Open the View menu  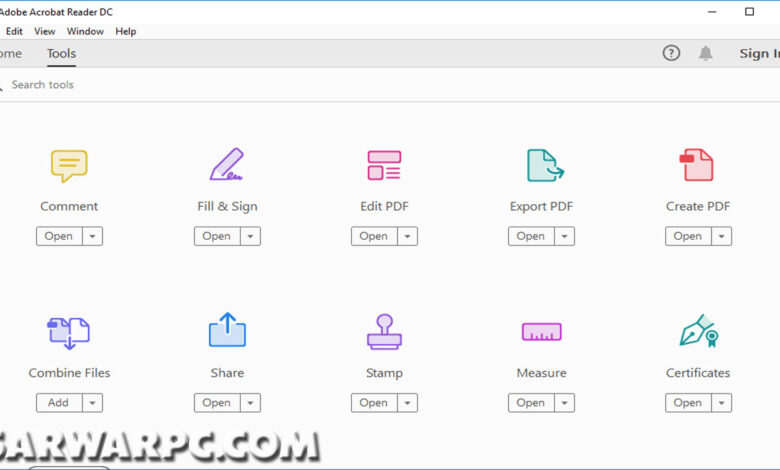[x=45, y=31]
